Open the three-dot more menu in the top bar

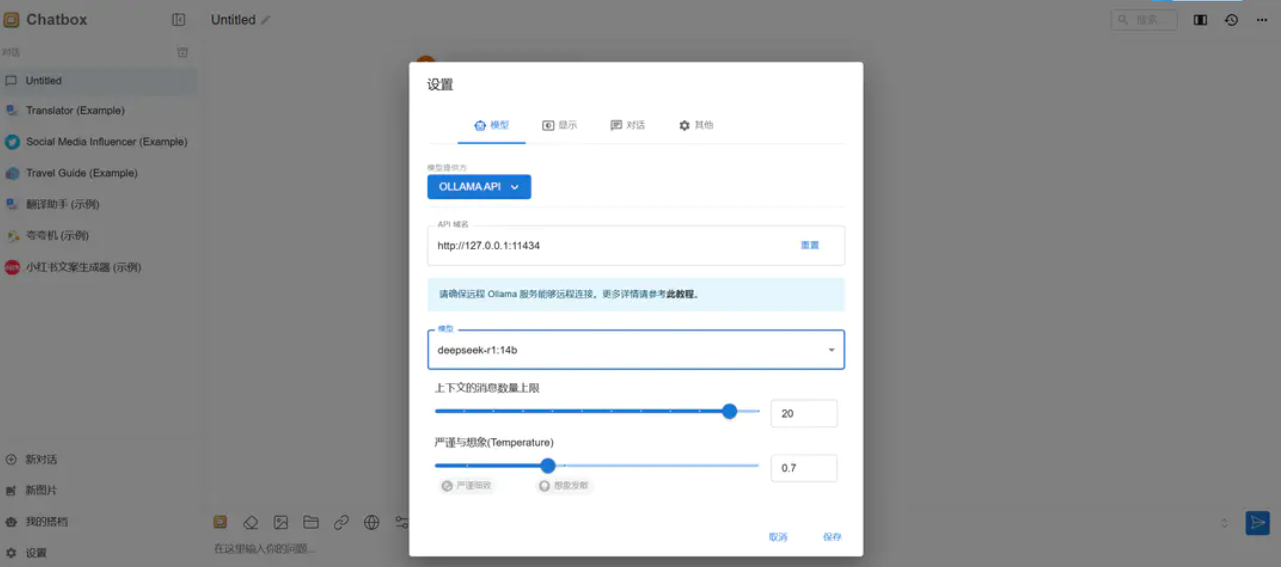pos(1262,20)
